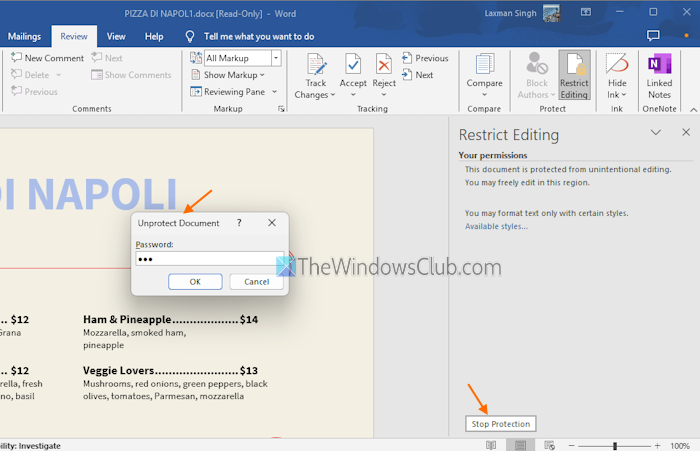The height and width of the screenshot is (451, 700).
Task: Click the Accessibility Investigate status entry
Action: tap(30, 446)
